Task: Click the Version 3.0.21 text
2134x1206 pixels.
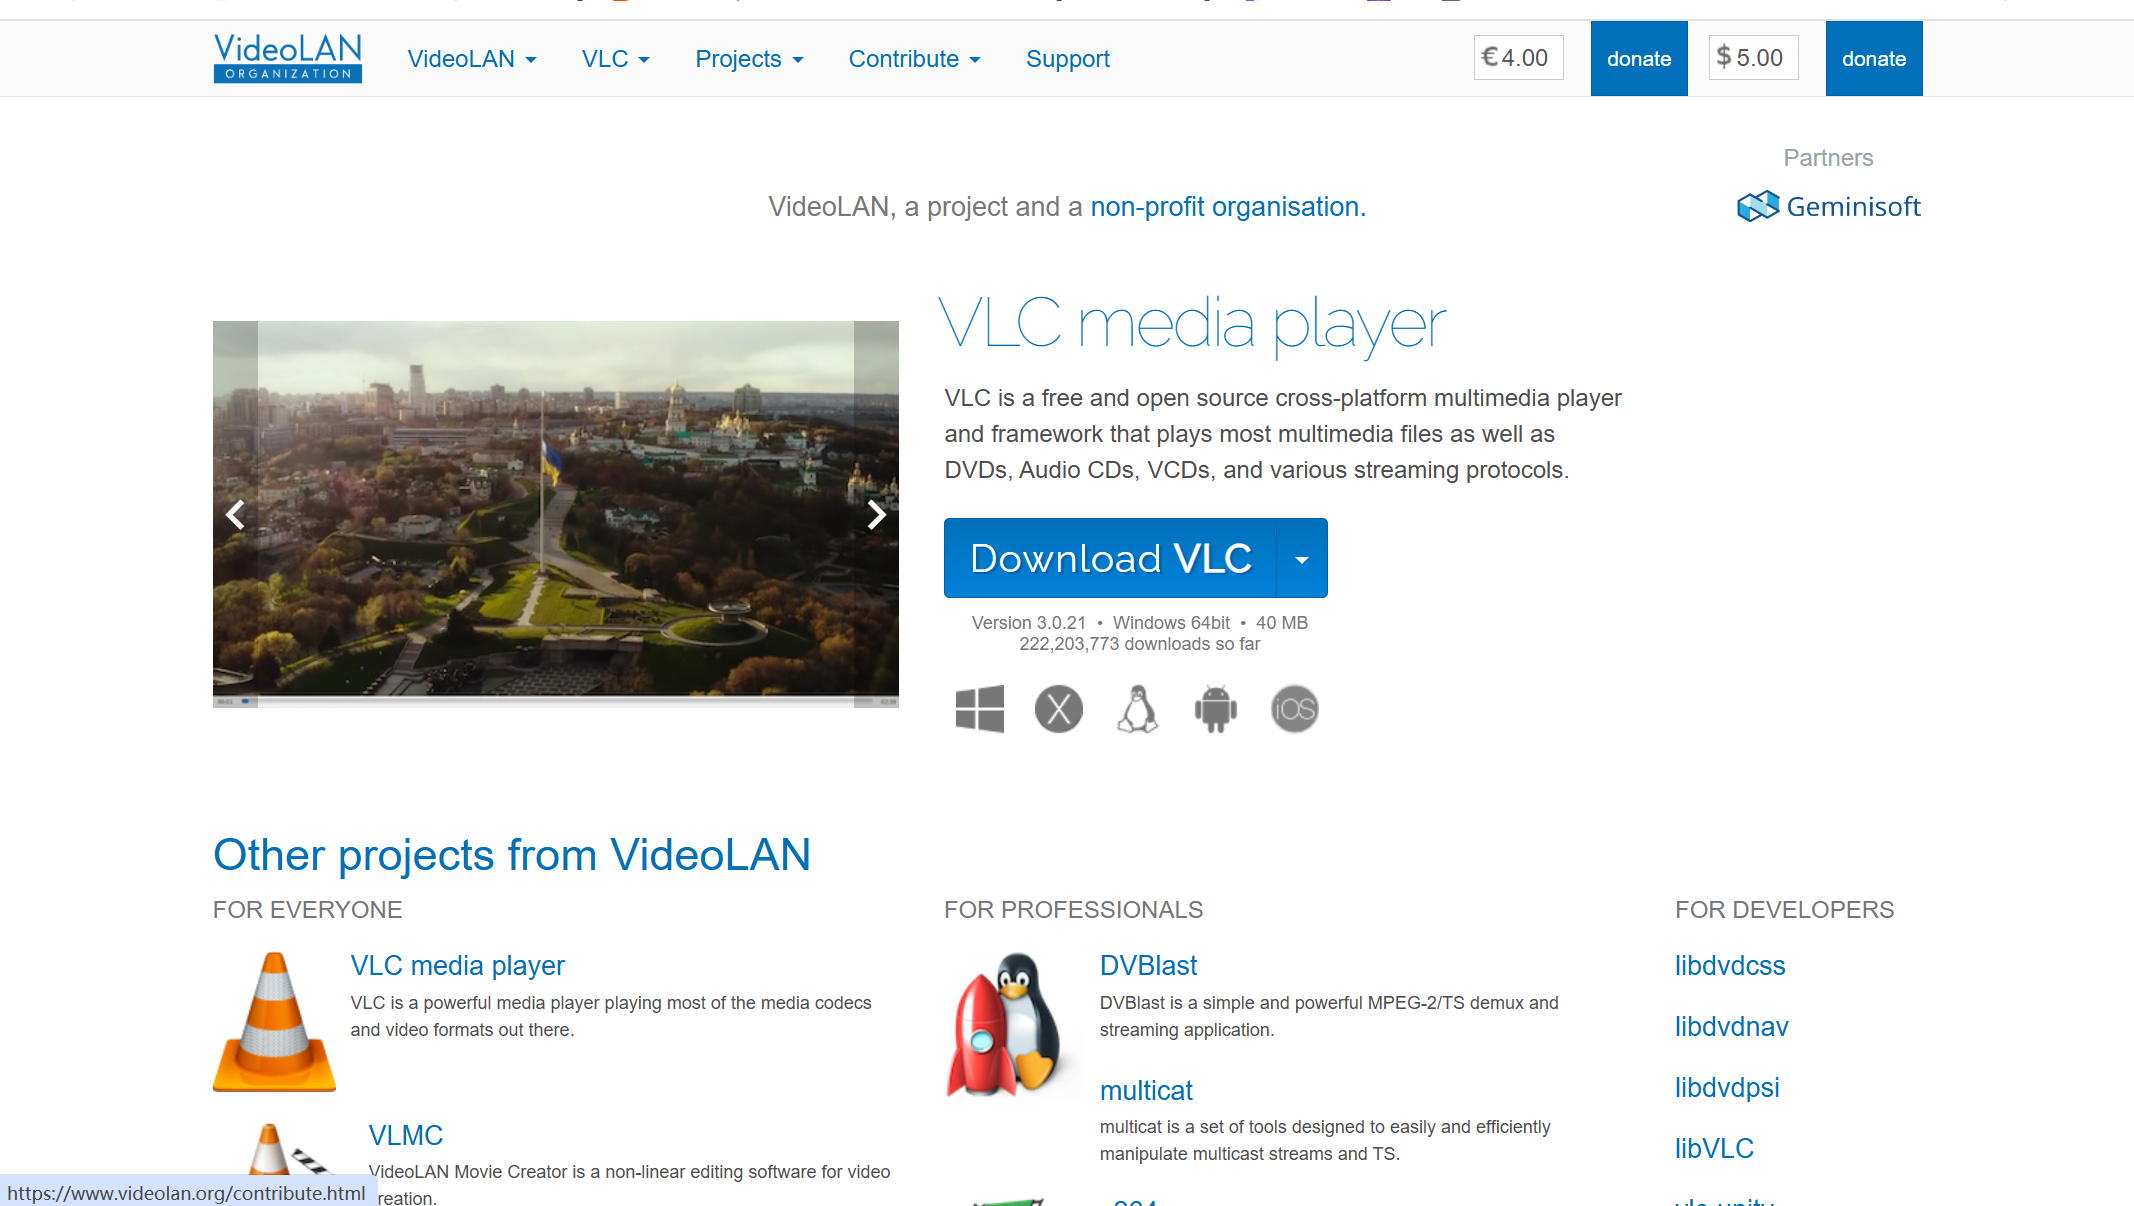Action: (1029, 622)
